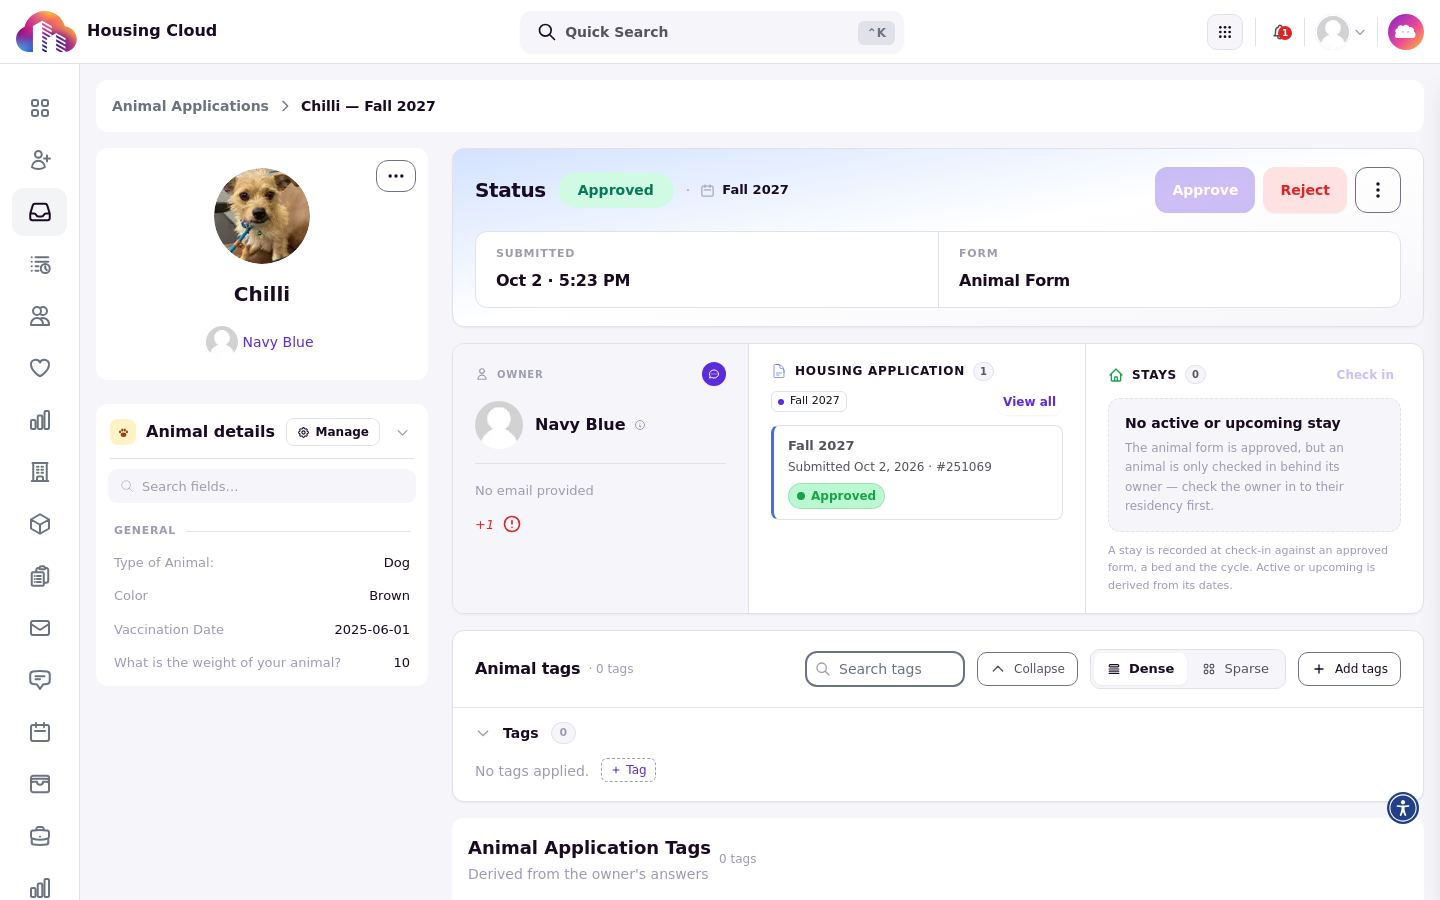Click the paw icon in Animal details

click(x=123, y=432)
